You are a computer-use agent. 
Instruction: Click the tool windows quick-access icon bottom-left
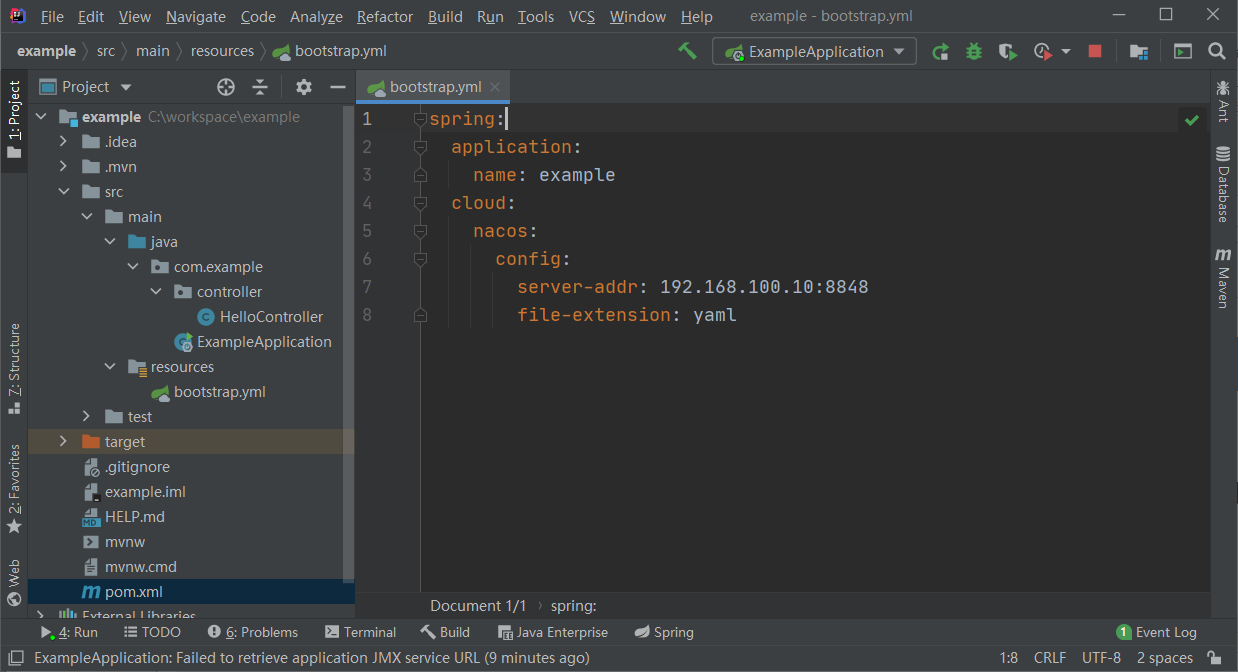14,658
